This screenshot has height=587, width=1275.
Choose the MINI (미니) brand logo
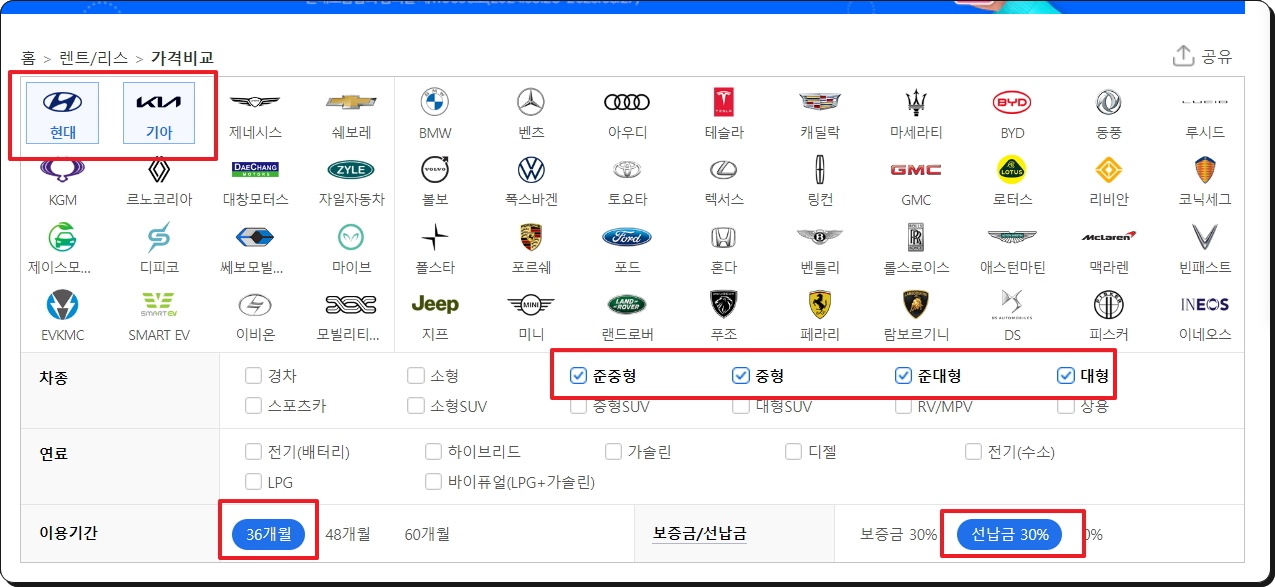531,304
